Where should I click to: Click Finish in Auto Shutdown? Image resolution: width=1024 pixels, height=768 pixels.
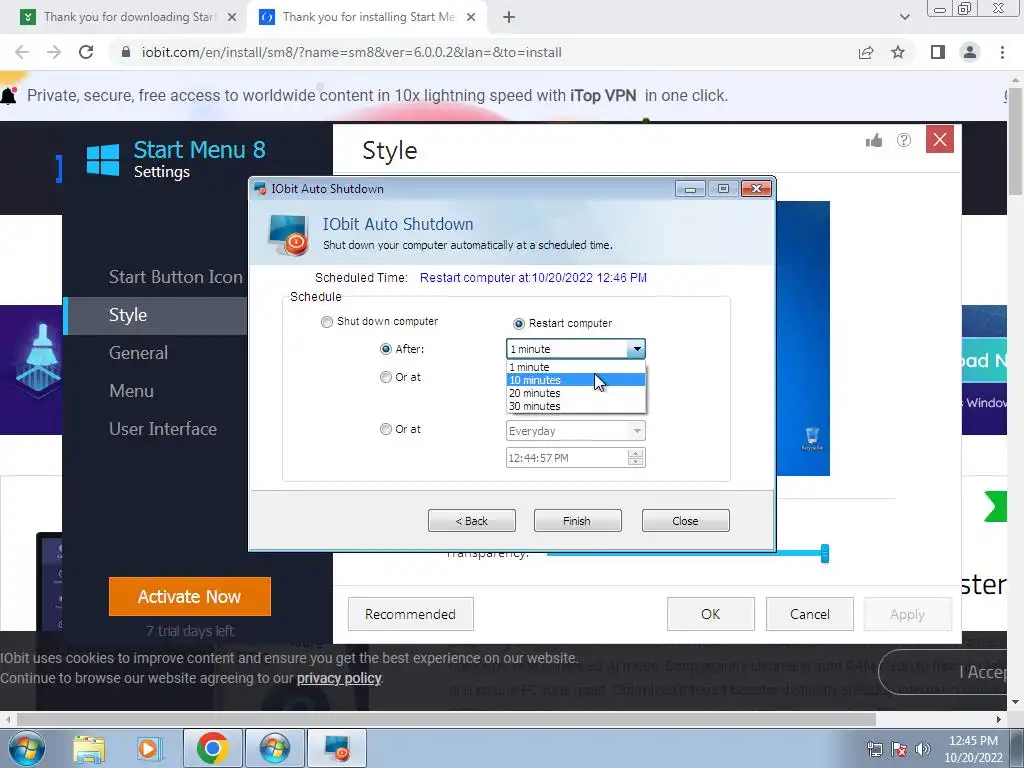pos(577,521)
